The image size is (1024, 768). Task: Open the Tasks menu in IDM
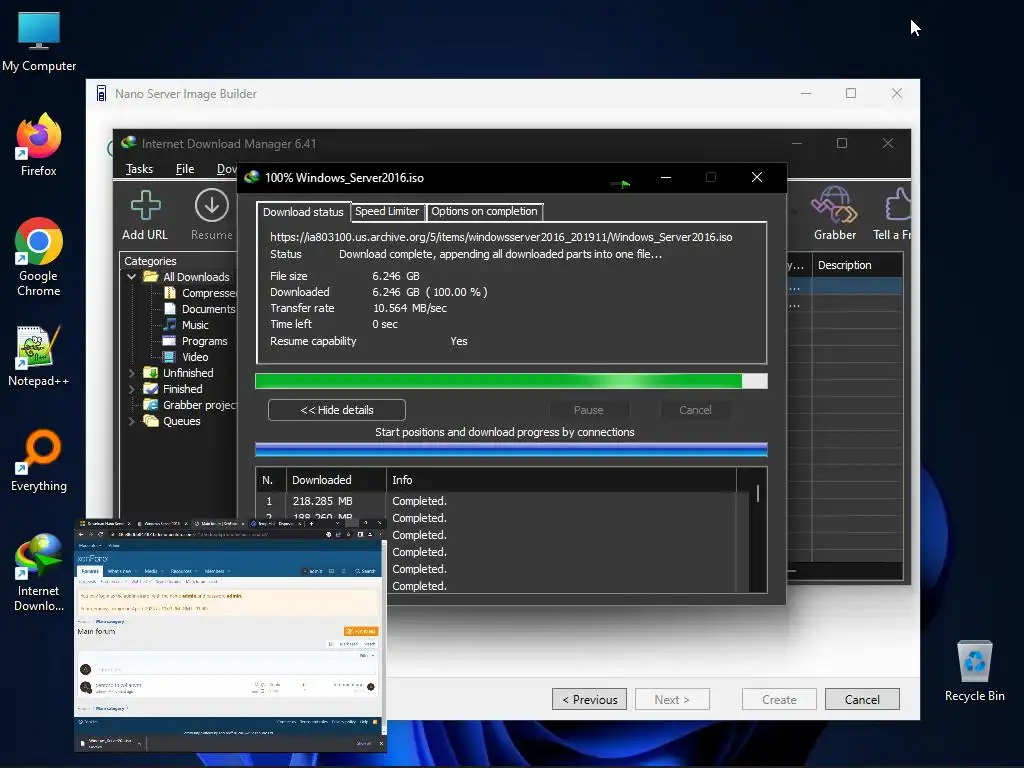coord(139,169)
